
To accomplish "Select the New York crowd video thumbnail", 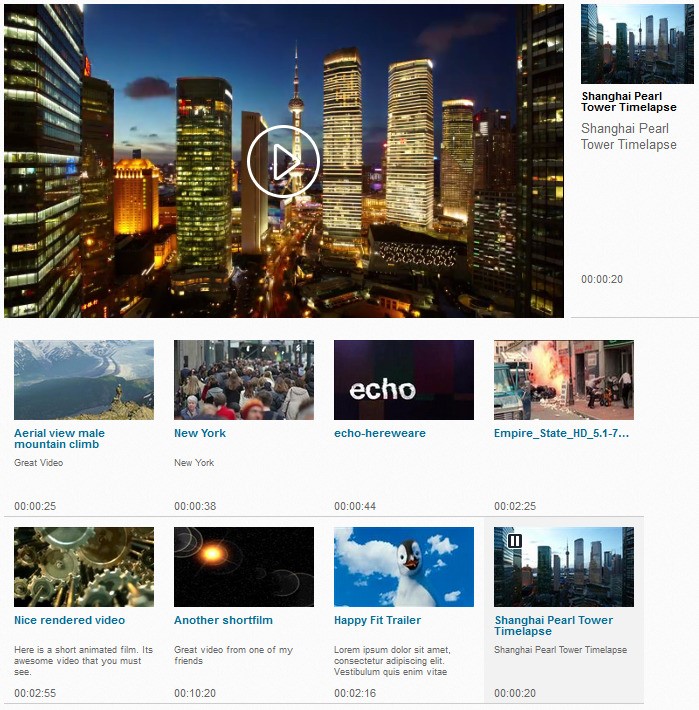I will click(244, 379).
